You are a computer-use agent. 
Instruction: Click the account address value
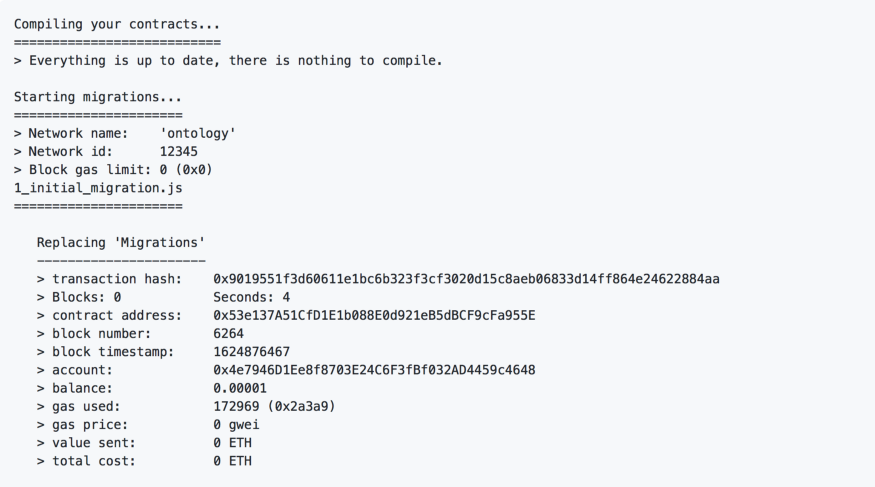coord(374,370)
